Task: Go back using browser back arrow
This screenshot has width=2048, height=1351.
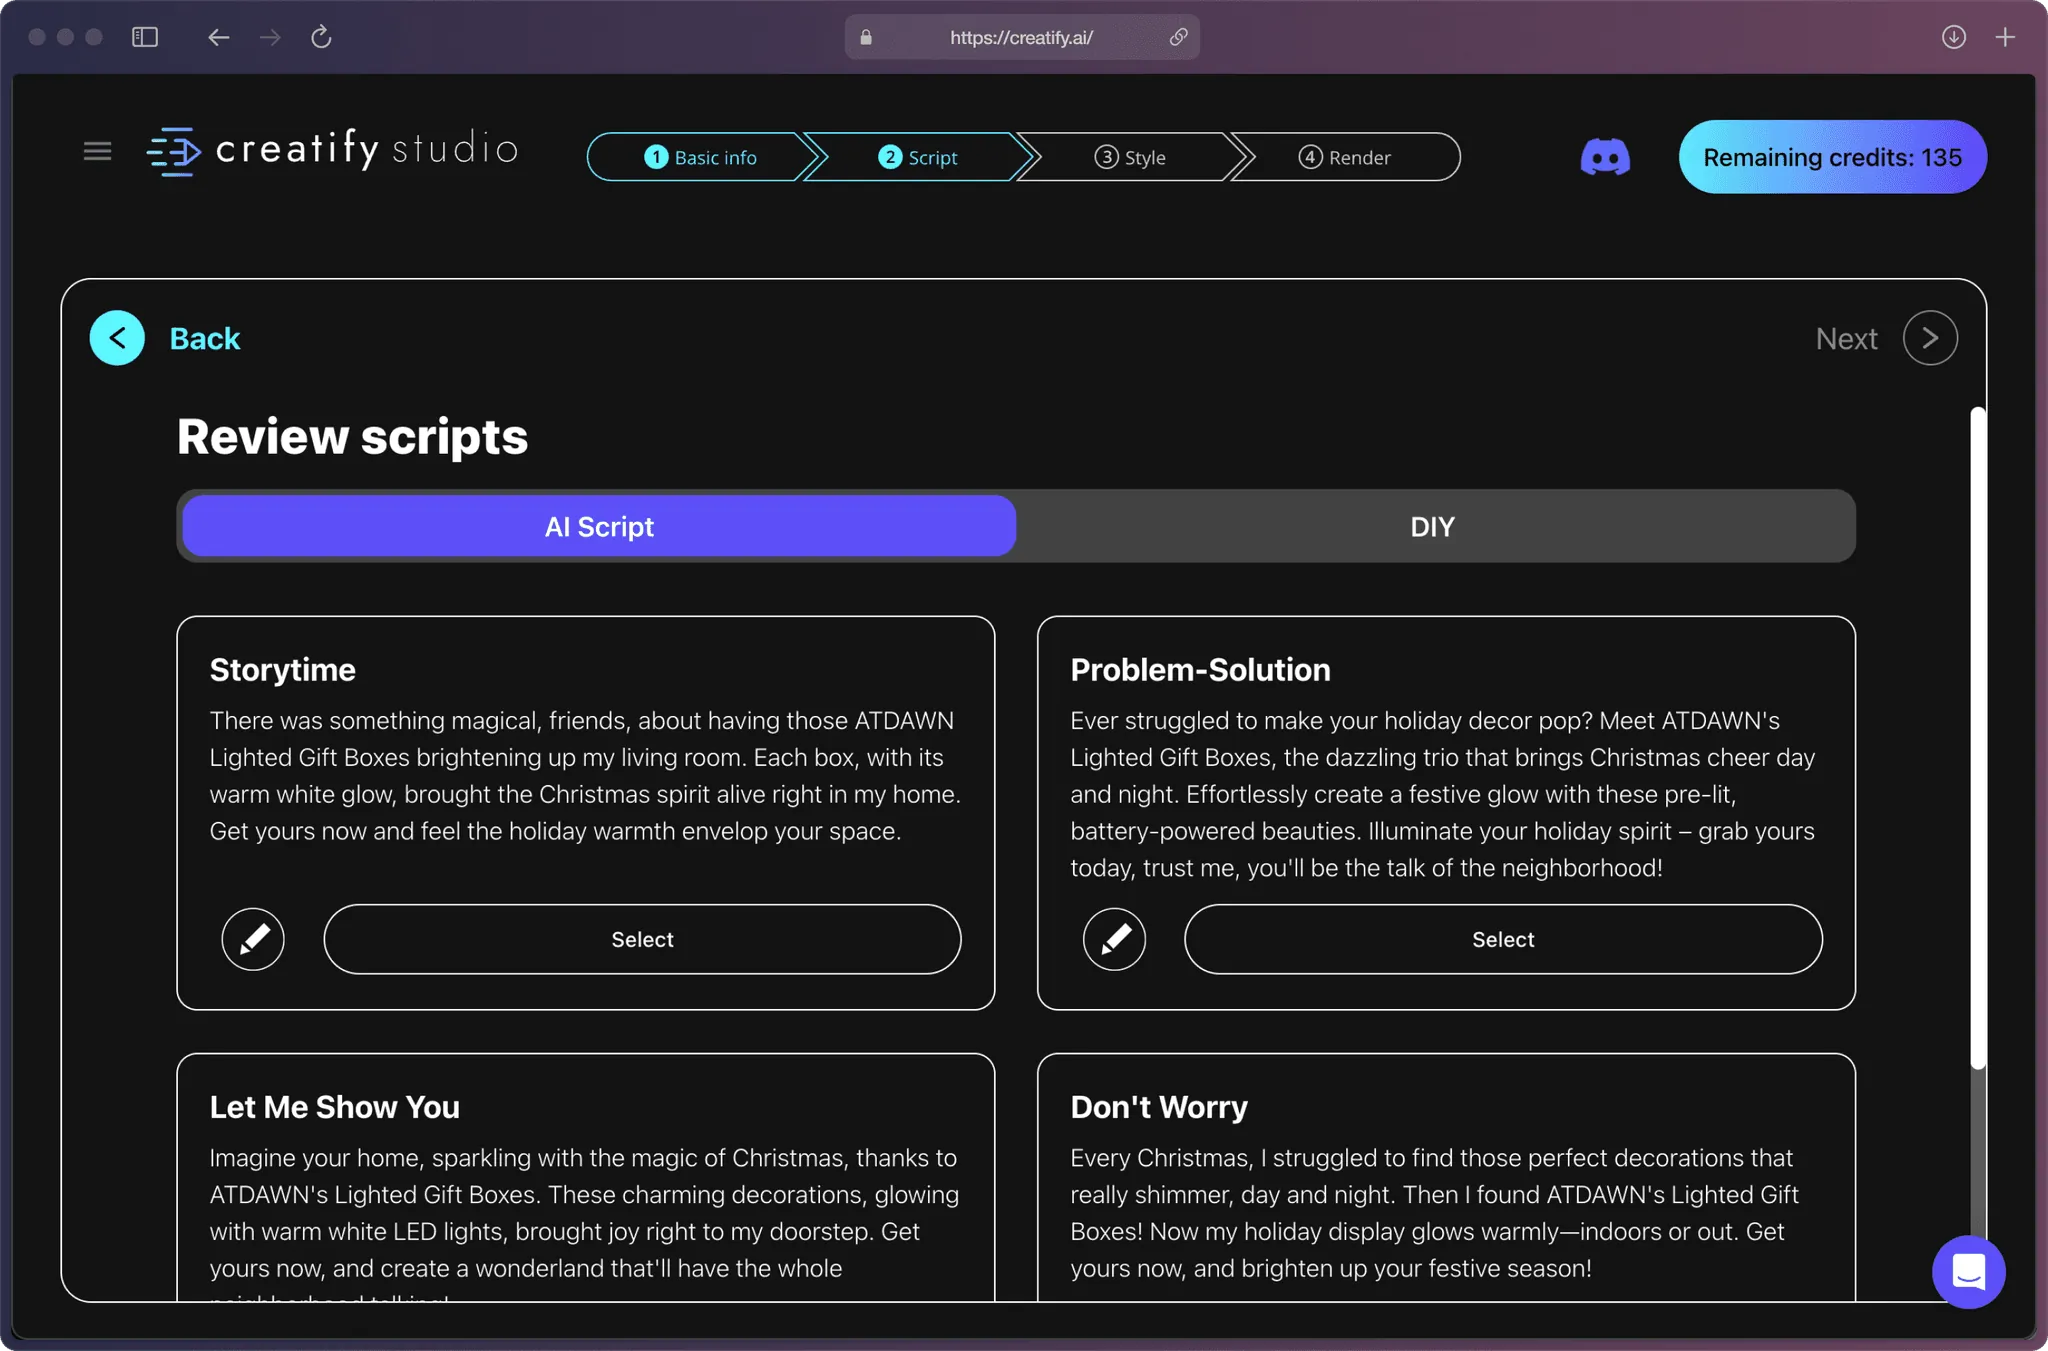Action: pyautogui.click(x=218, y=37)
